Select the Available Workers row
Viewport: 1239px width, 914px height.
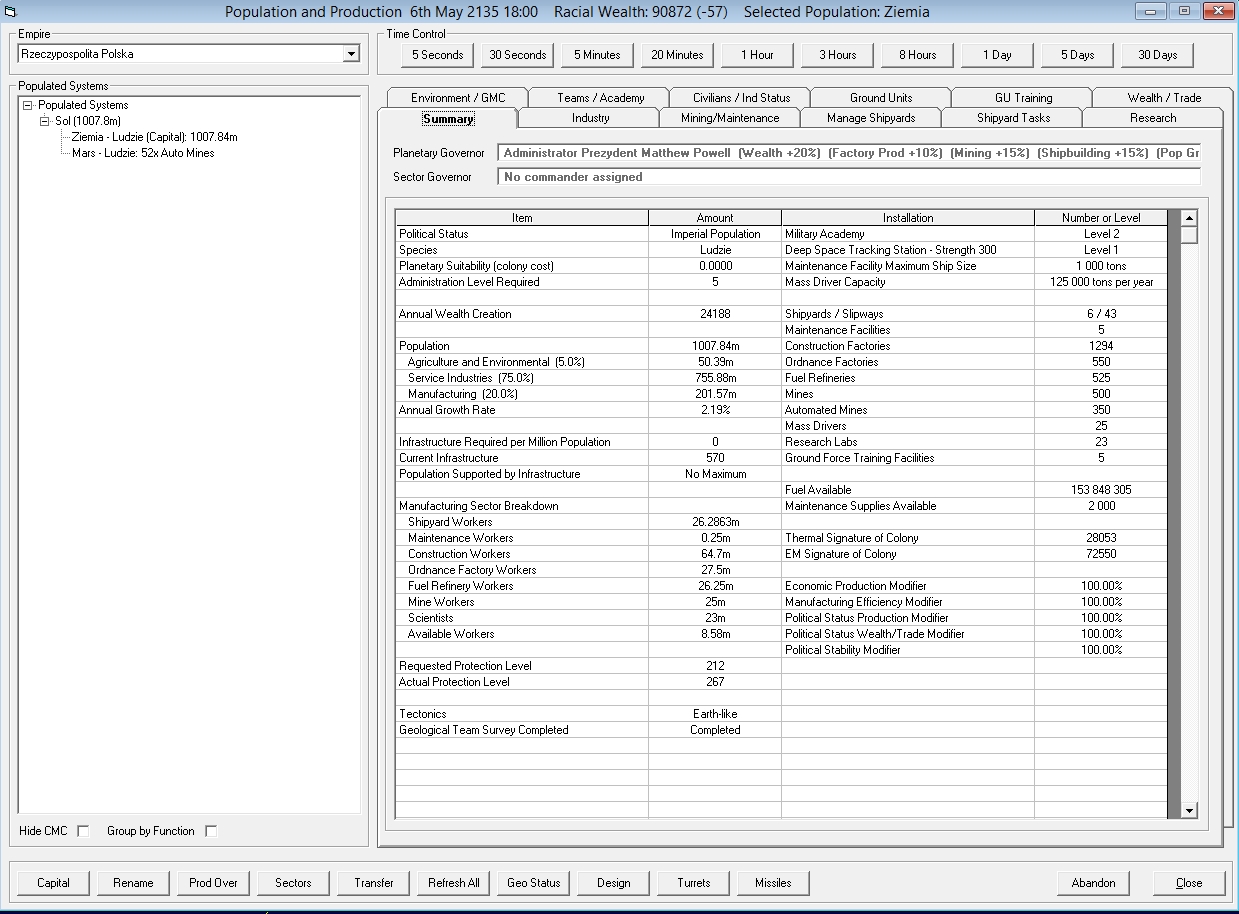(x=588, y=634)
